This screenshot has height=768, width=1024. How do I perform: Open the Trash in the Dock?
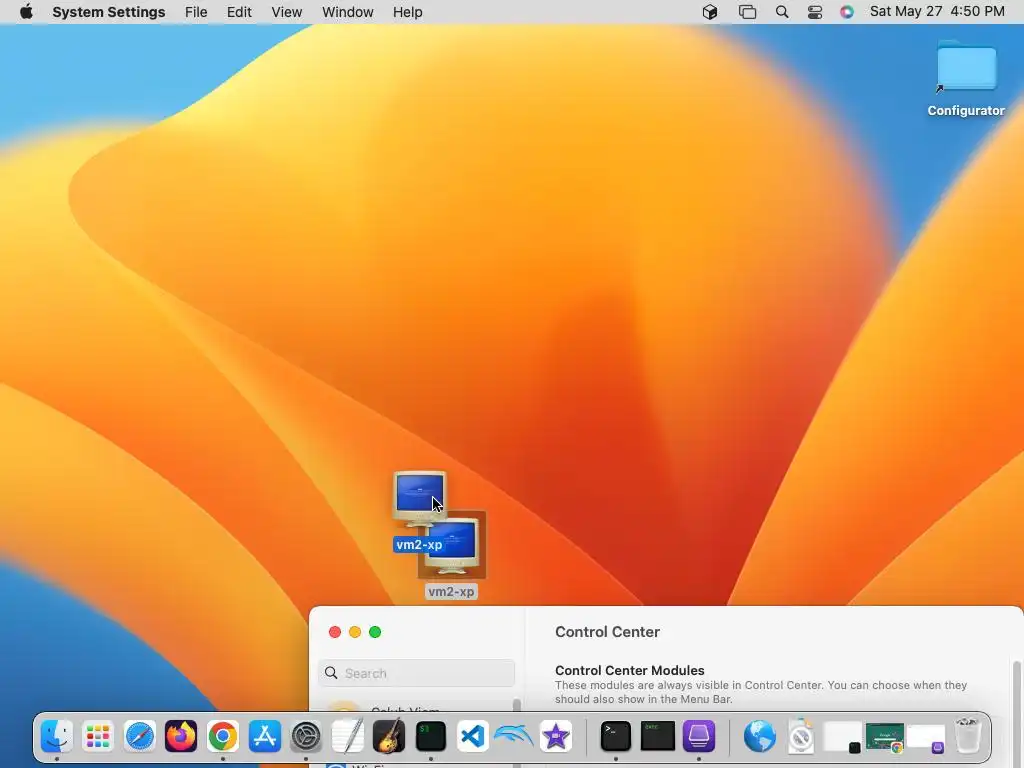click(x=968, y=735)
